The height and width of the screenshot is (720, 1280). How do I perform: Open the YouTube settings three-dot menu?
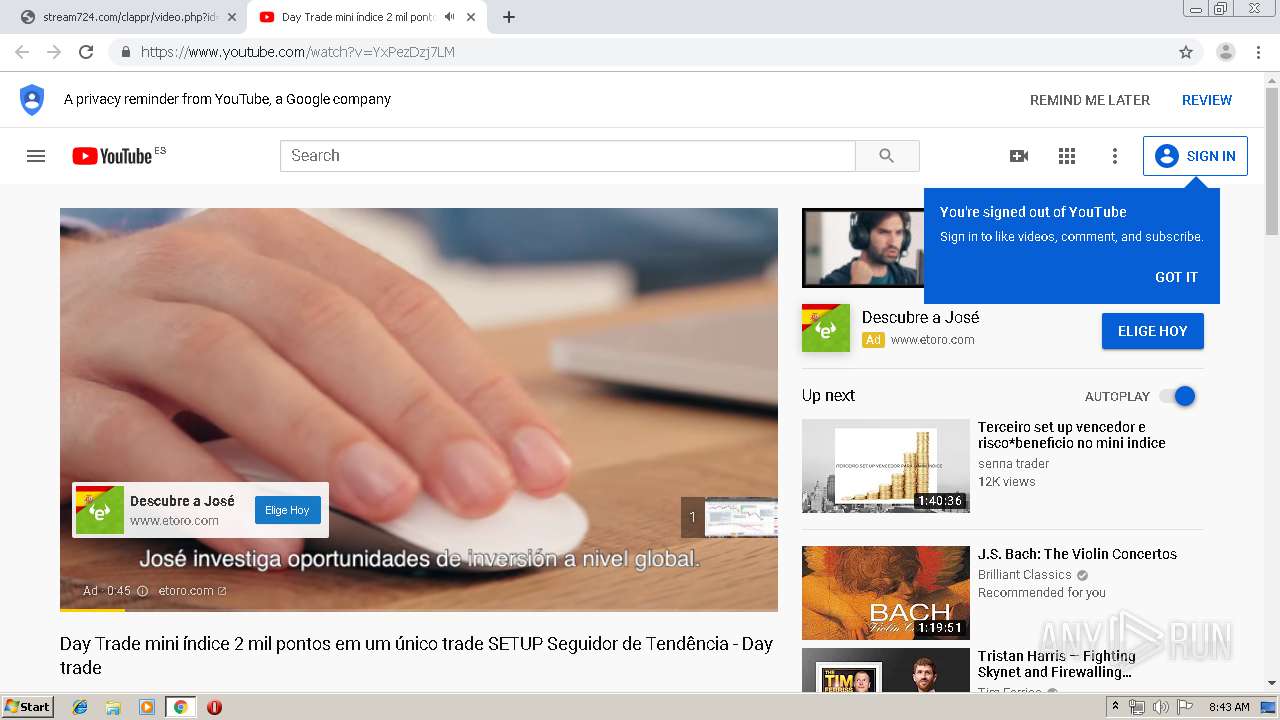pyautogui.click(x=1115, y=156)
